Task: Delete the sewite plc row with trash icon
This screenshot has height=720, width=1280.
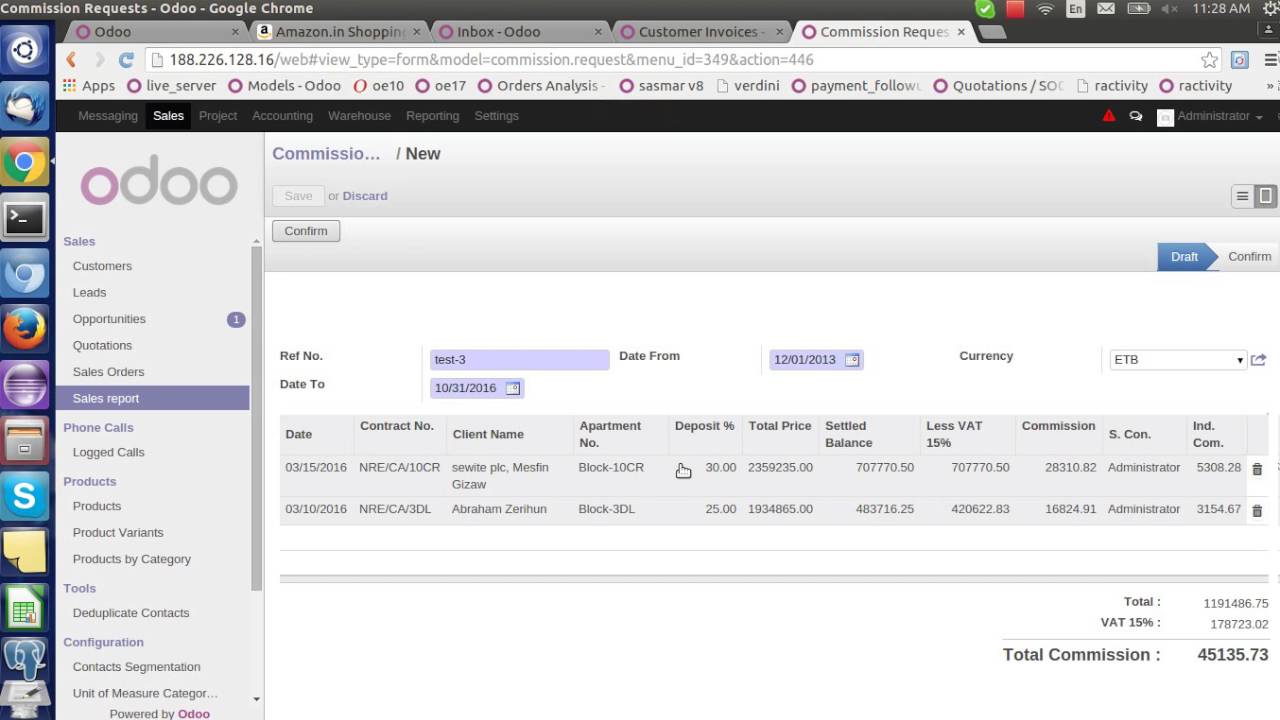Action: click(x=1257, y=468)
